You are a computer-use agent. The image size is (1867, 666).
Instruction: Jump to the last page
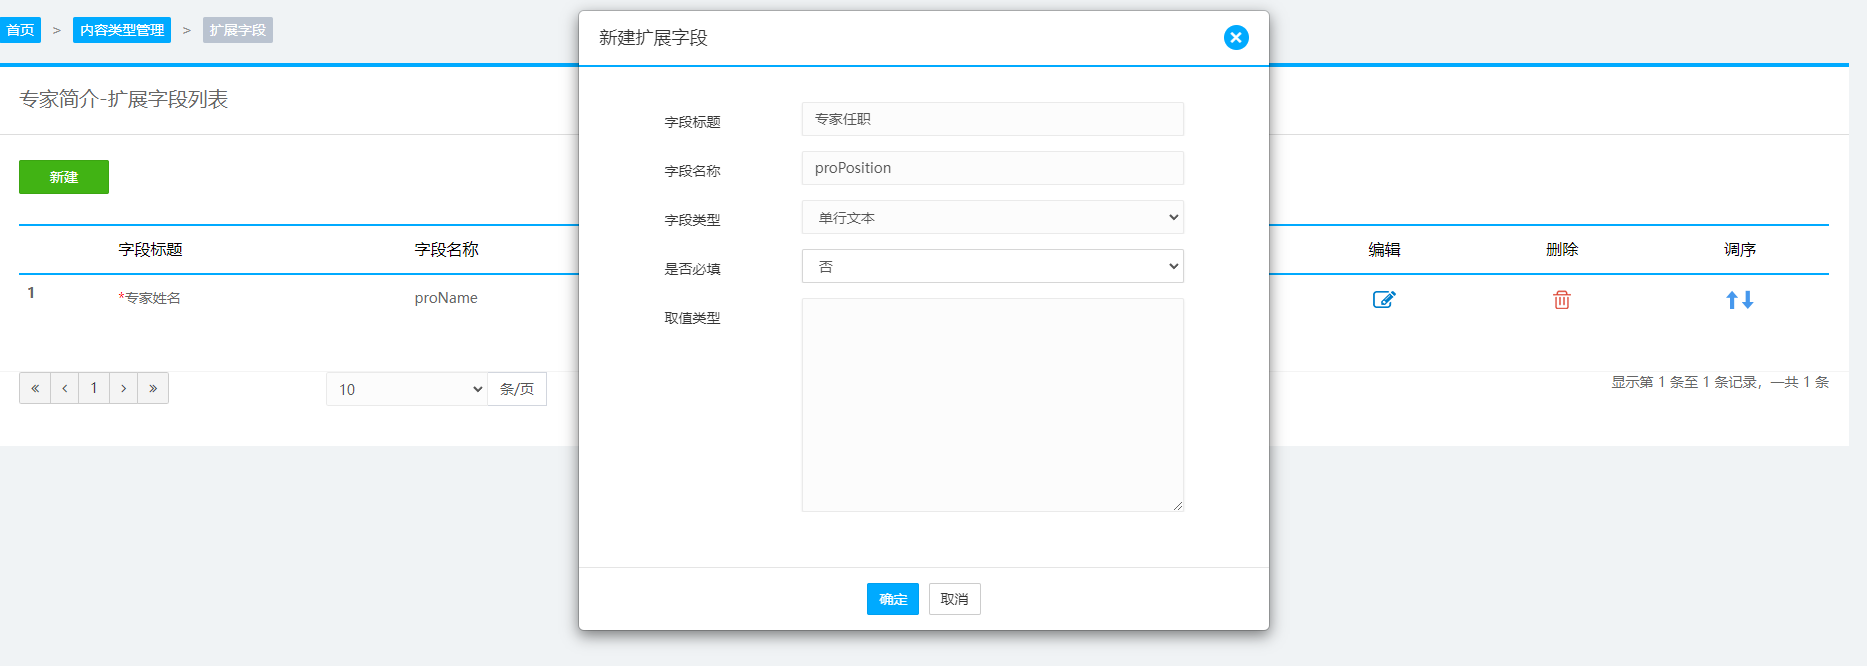coord(153,388)
